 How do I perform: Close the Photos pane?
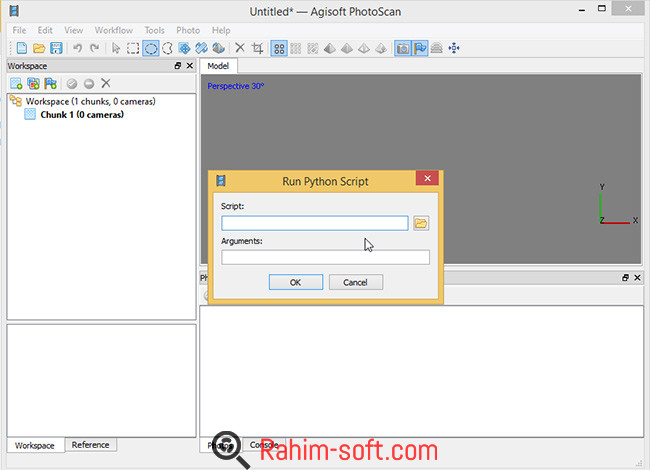pos(638,278)
